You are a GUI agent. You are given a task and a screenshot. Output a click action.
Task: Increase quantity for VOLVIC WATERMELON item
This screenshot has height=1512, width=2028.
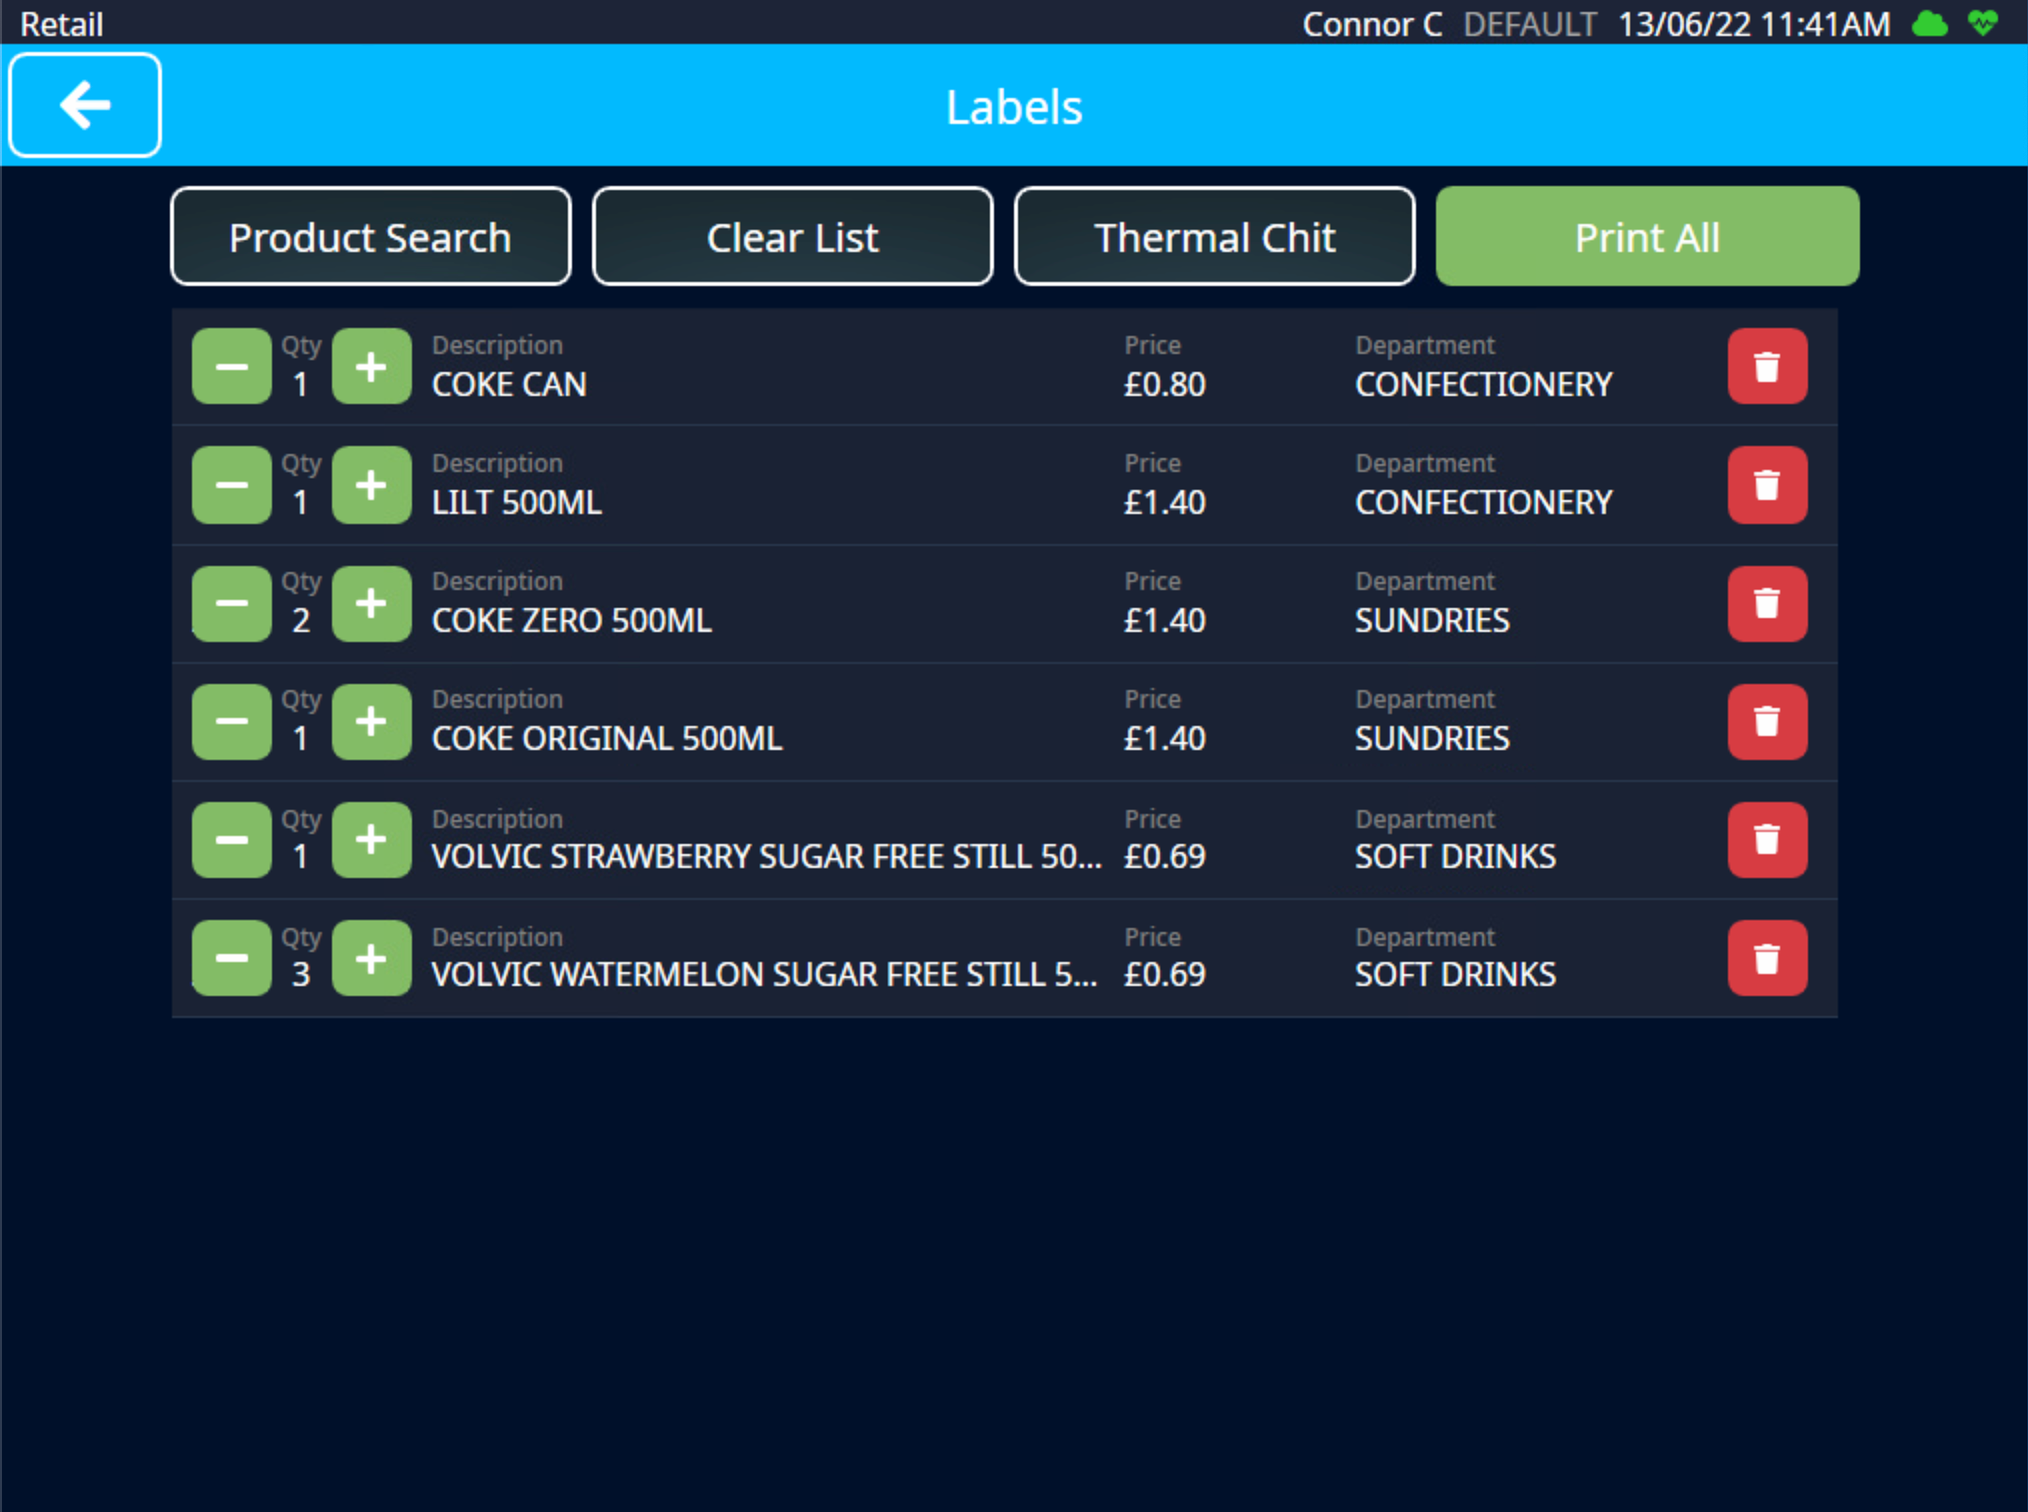(371, 957)
